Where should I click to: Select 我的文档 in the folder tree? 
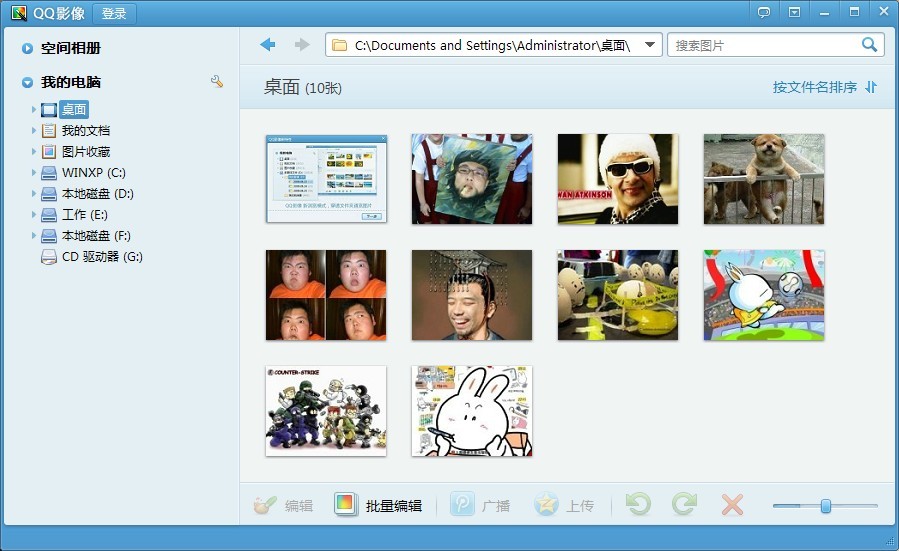[85, 131]
